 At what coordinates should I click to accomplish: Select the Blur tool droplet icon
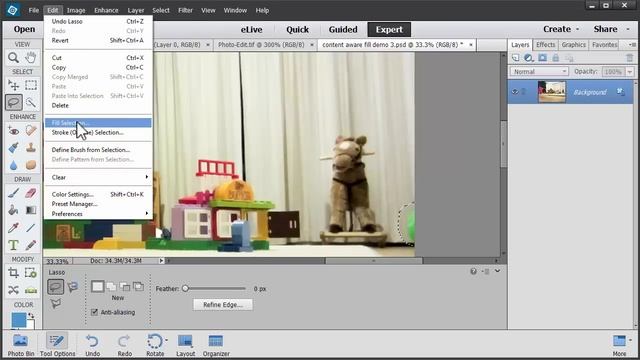pos(13,165)
